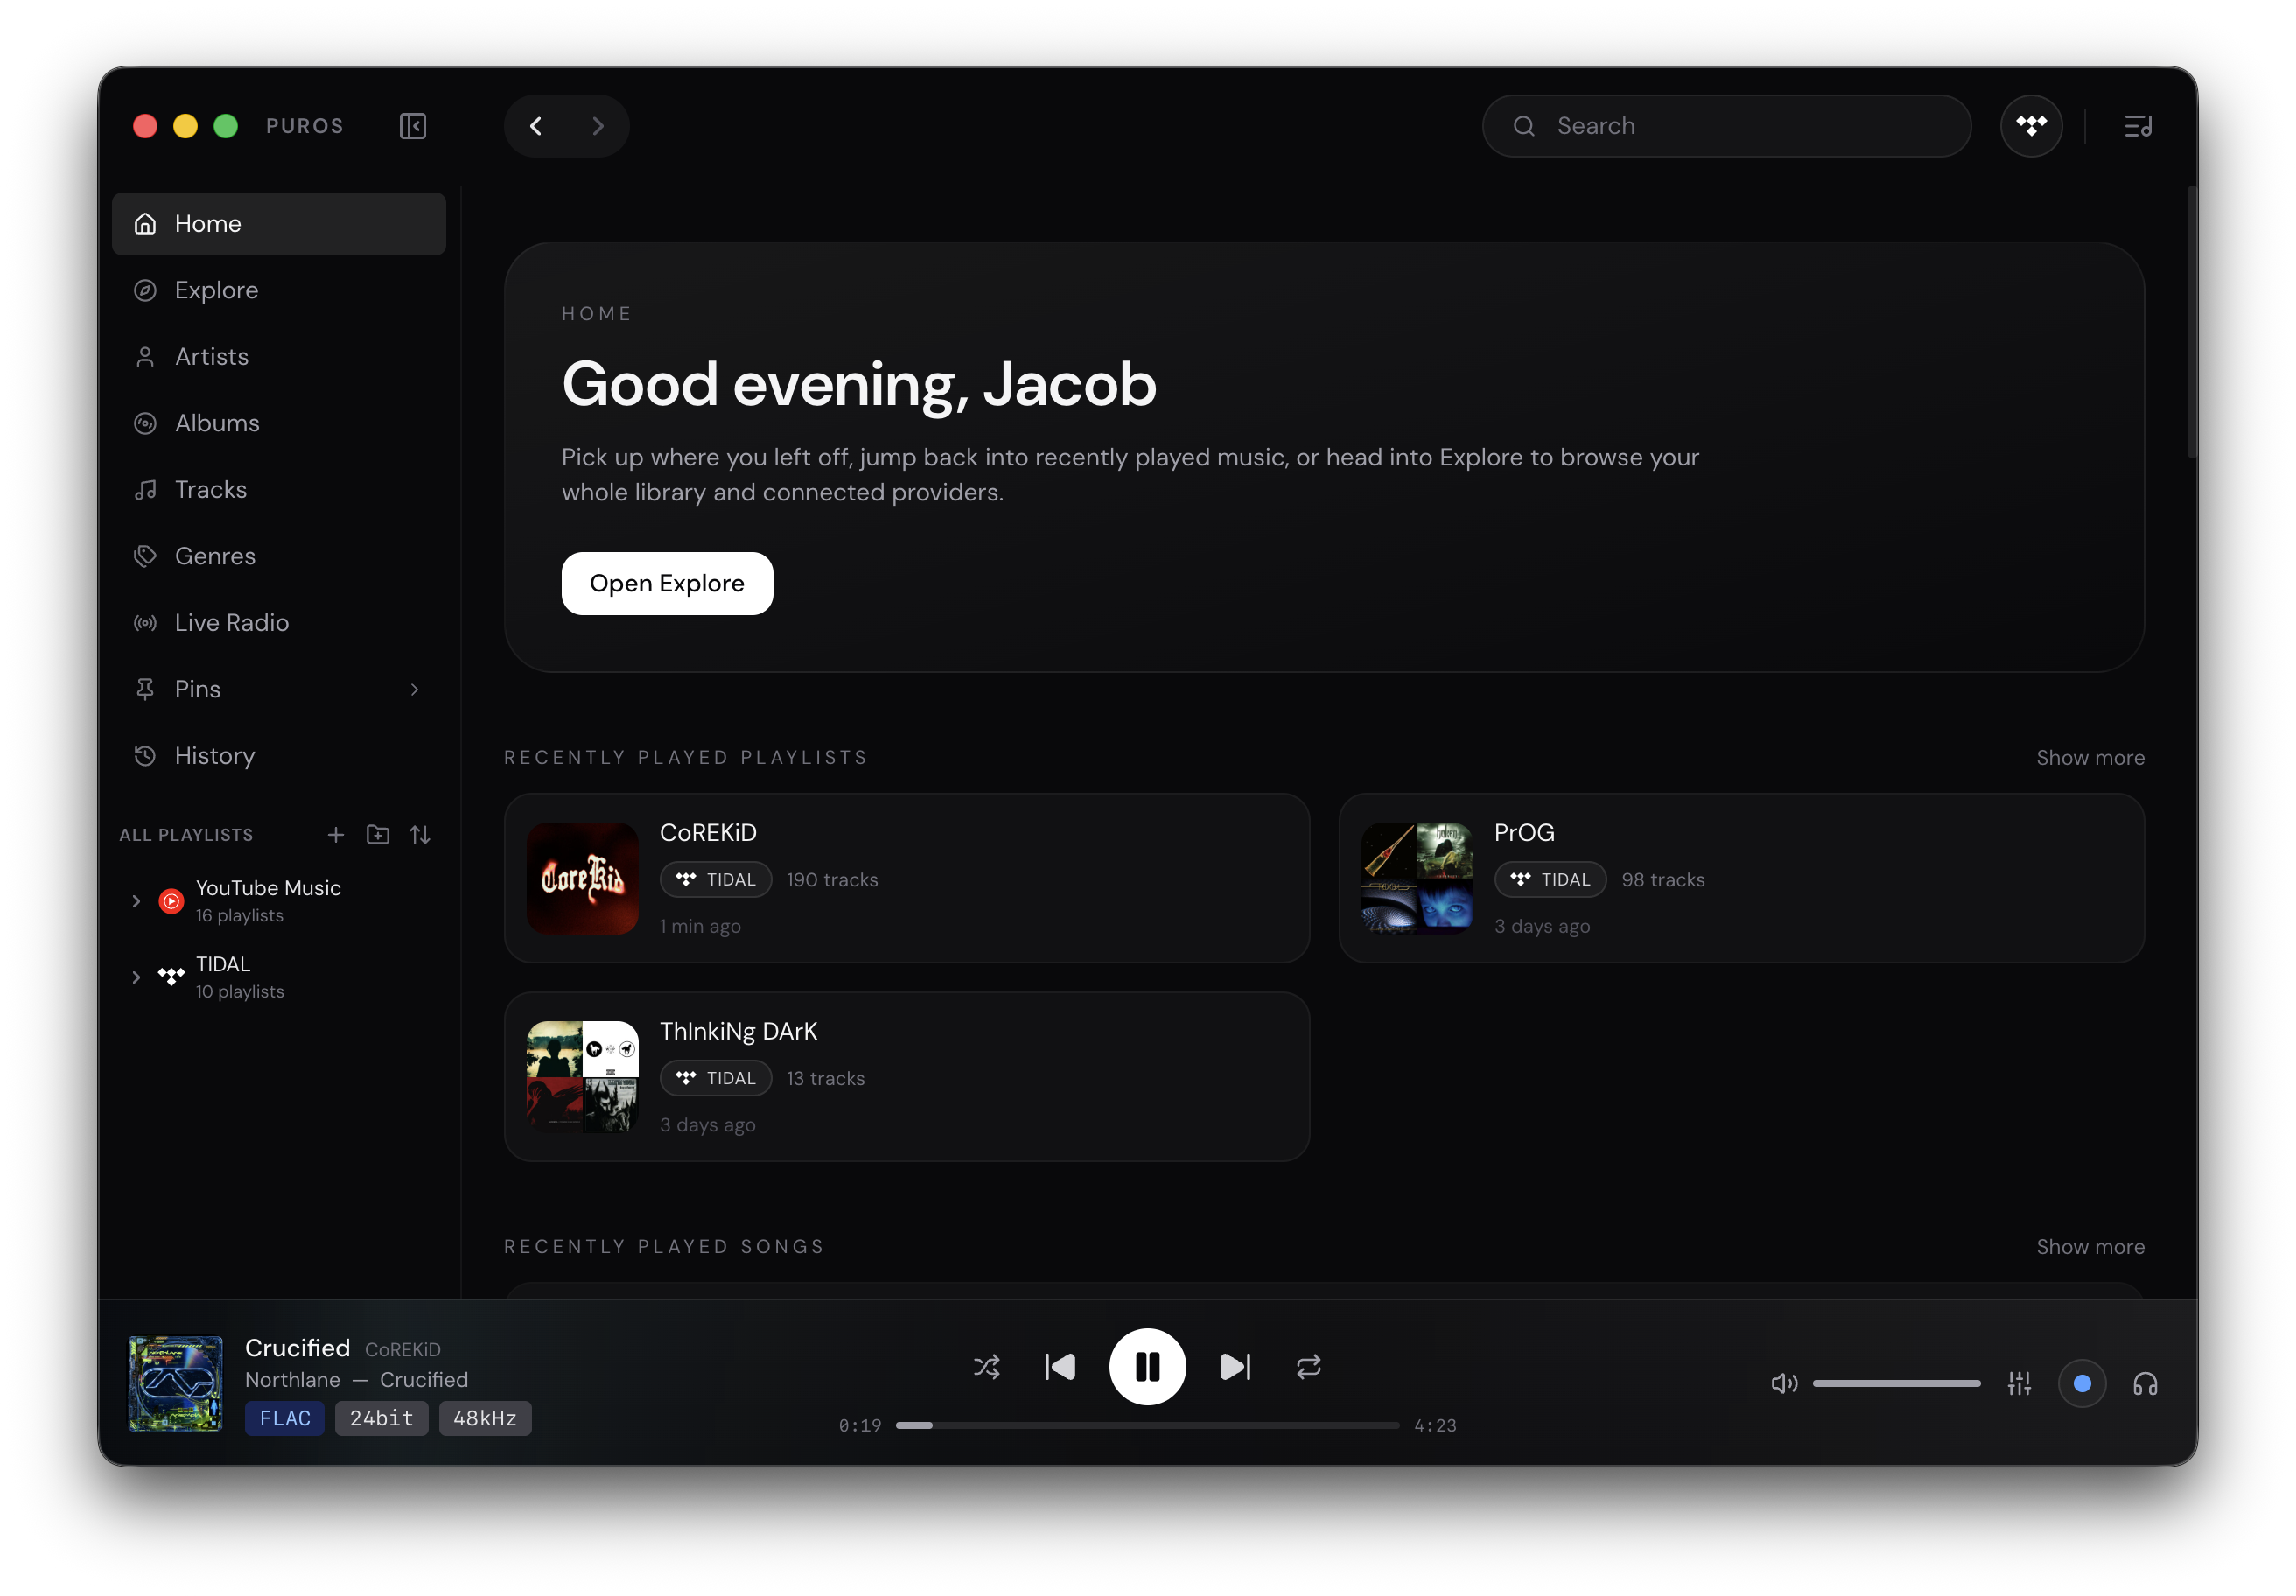
Task: Open History in the sidebar
Action: [279, 756]
